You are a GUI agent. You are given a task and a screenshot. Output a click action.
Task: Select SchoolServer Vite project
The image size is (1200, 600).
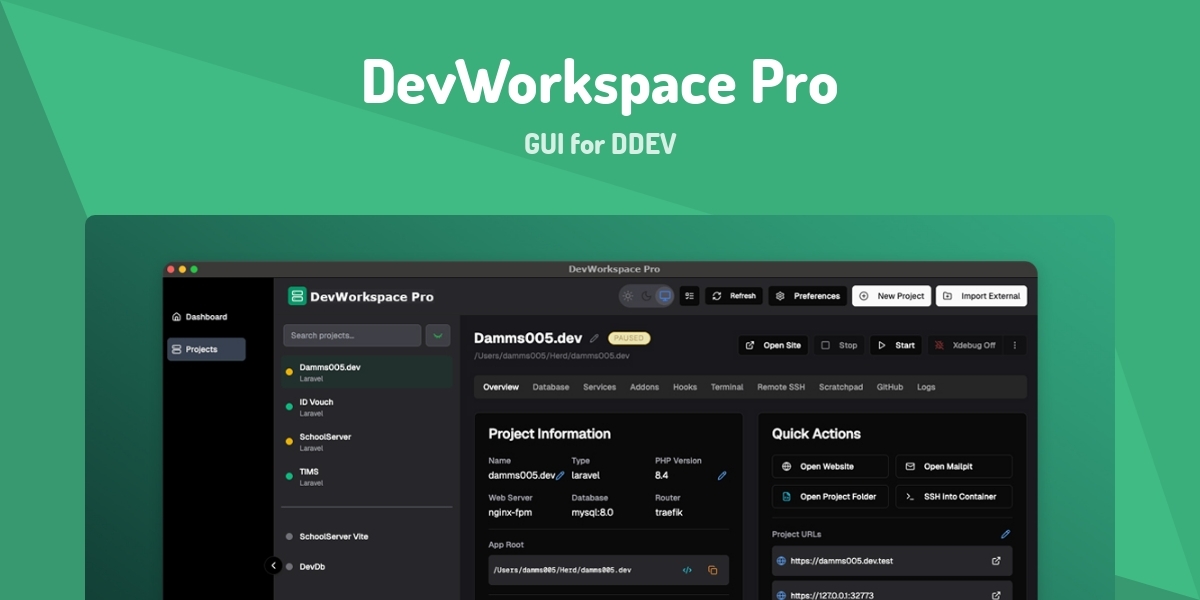pyautogui.click(x=367, y=537)
